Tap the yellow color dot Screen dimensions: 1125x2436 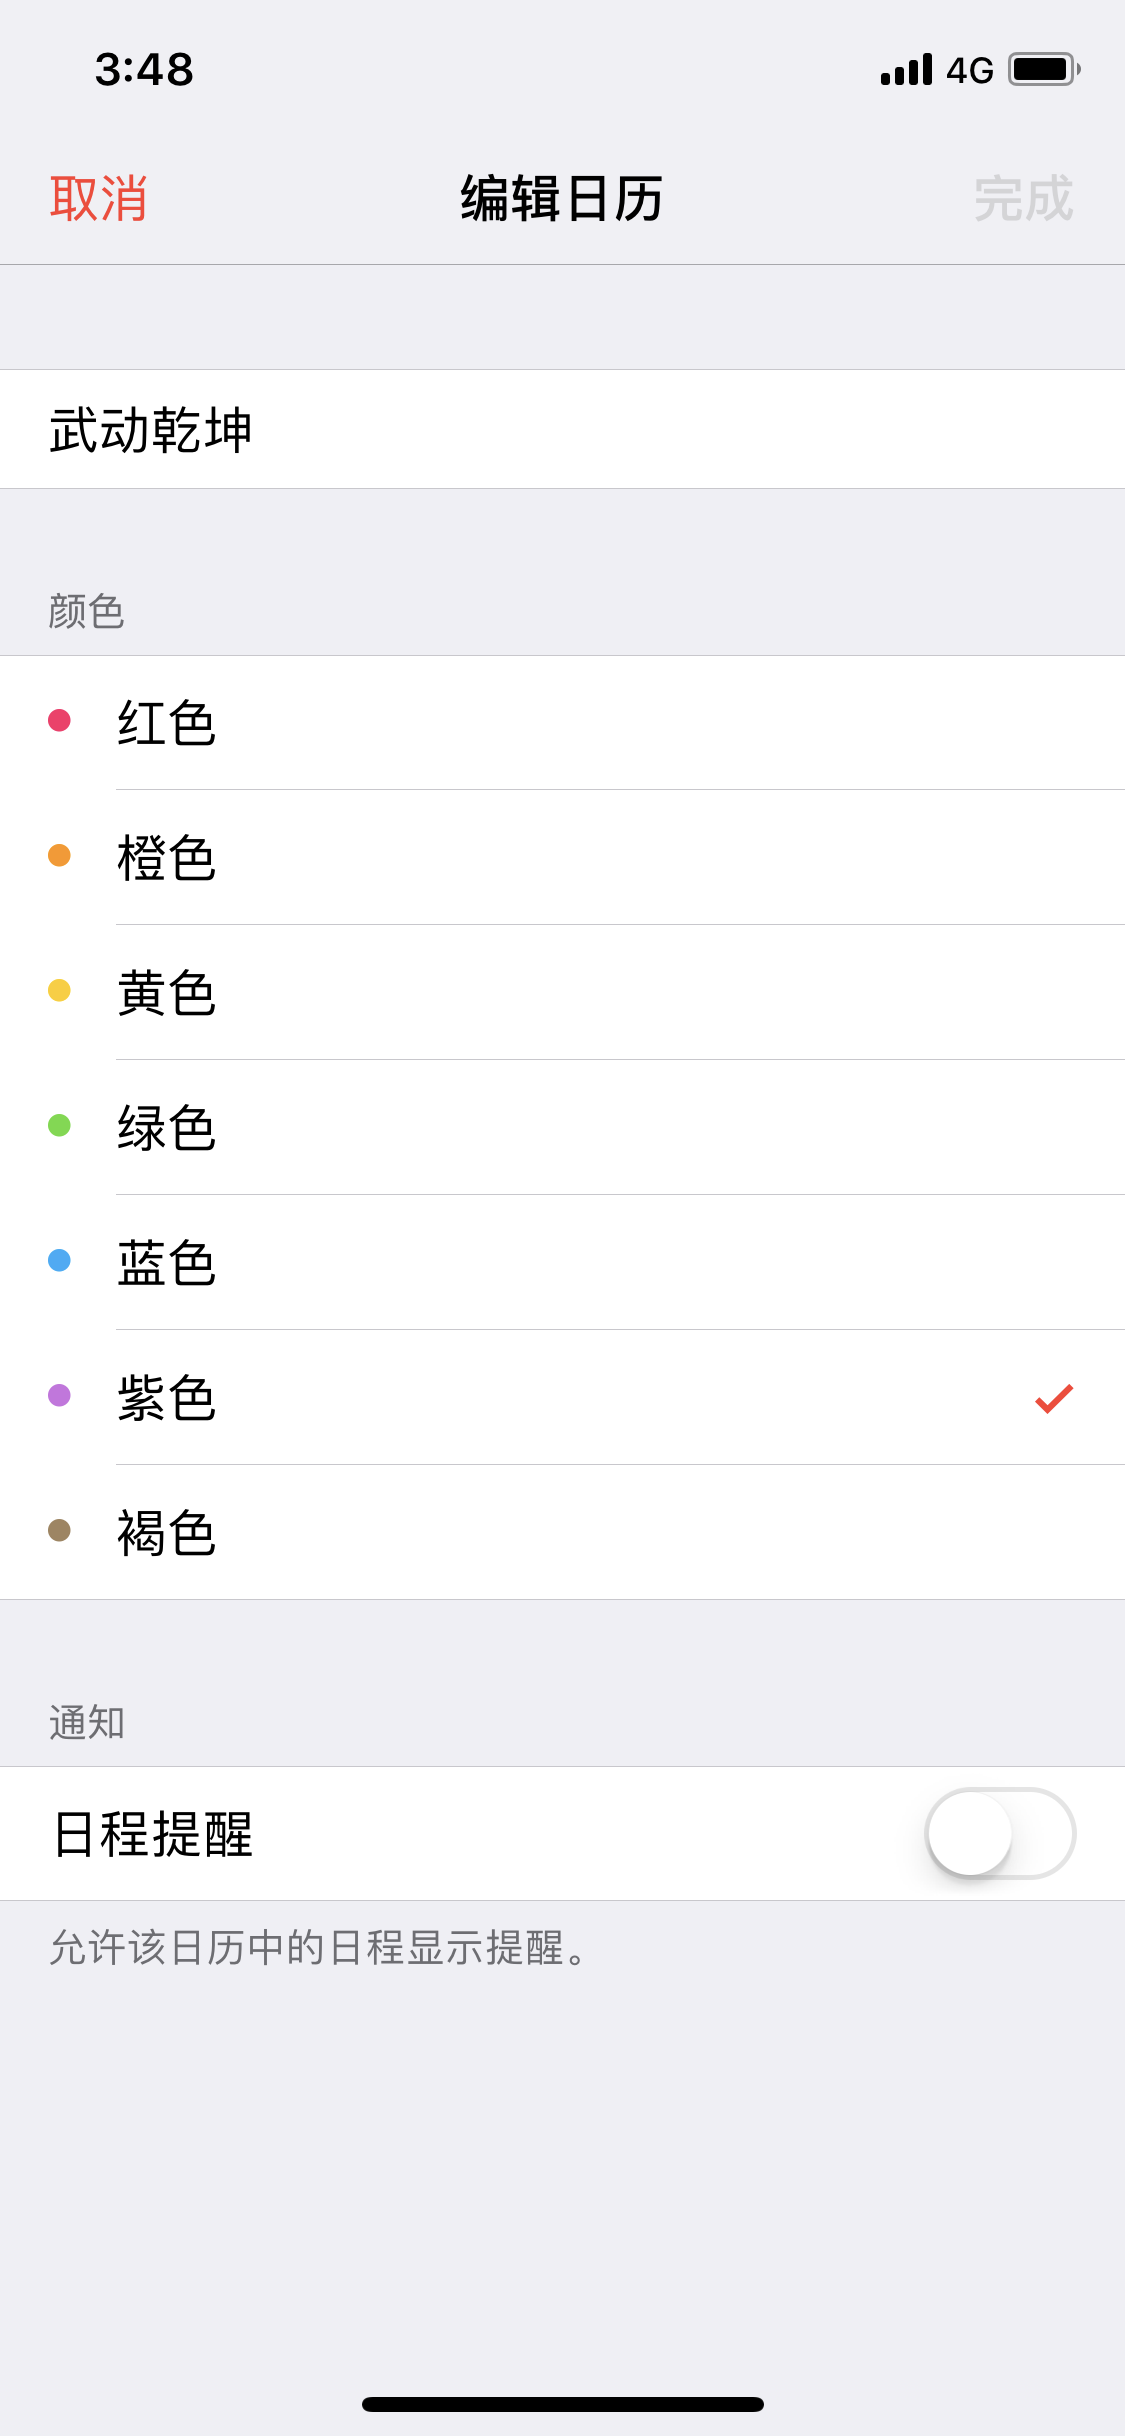coord(60,991)
